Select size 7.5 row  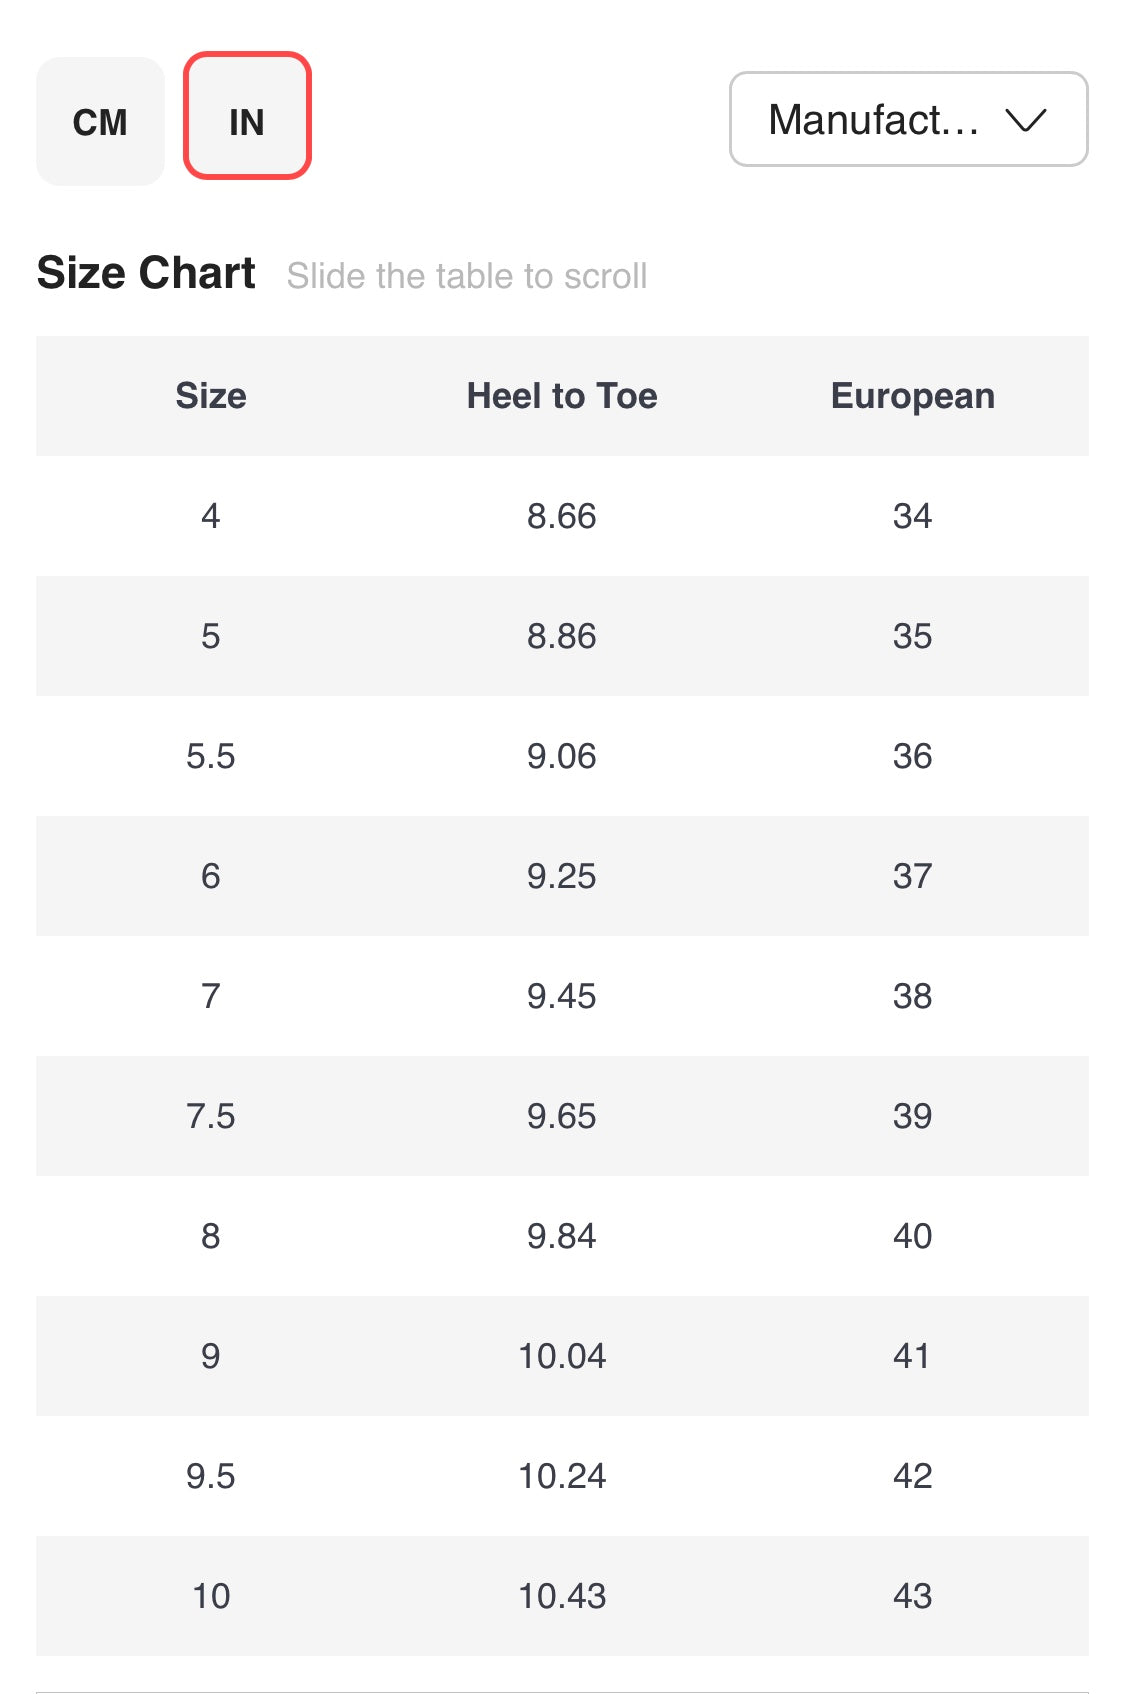[x=211, y=1116]
